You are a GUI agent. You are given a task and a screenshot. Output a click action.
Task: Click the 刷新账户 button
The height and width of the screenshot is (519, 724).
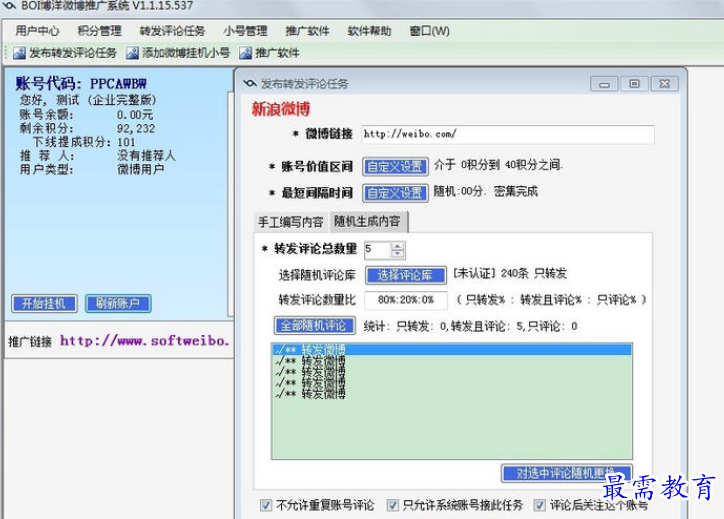pyautogui.click(x=118, y=303)
